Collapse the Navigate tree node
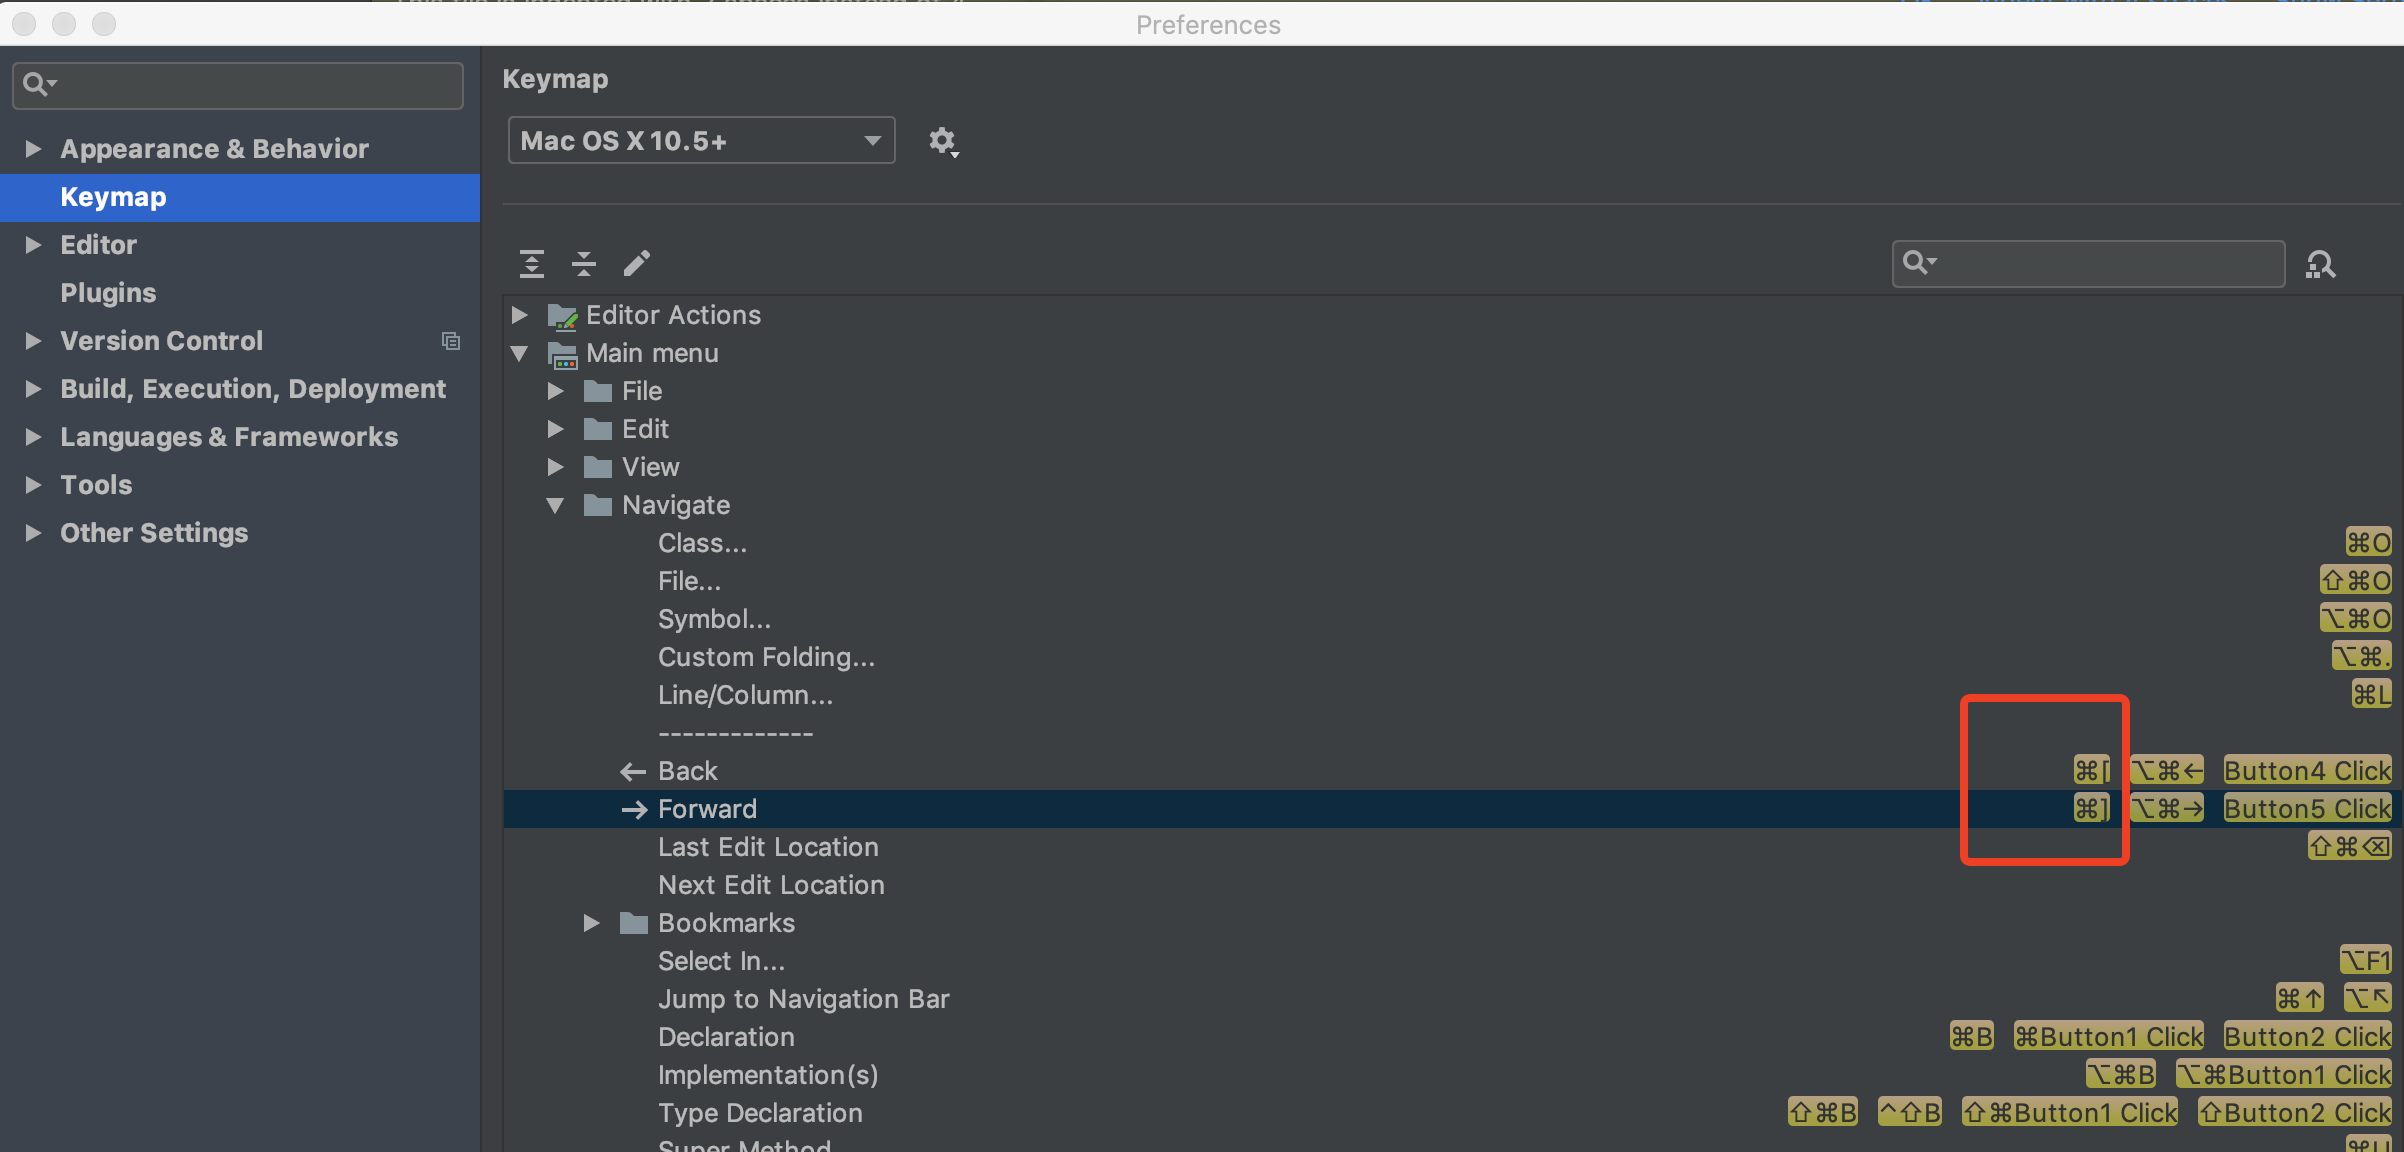2404x1152 pixels. click(x=556, y=505)
